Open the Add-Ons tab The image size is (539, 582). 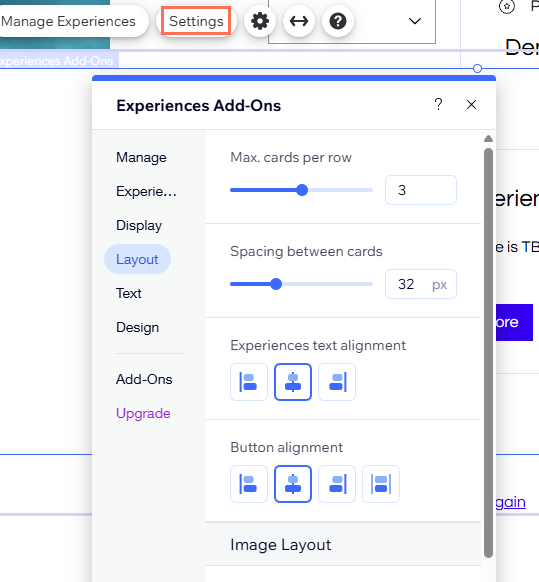coord(144,379)
